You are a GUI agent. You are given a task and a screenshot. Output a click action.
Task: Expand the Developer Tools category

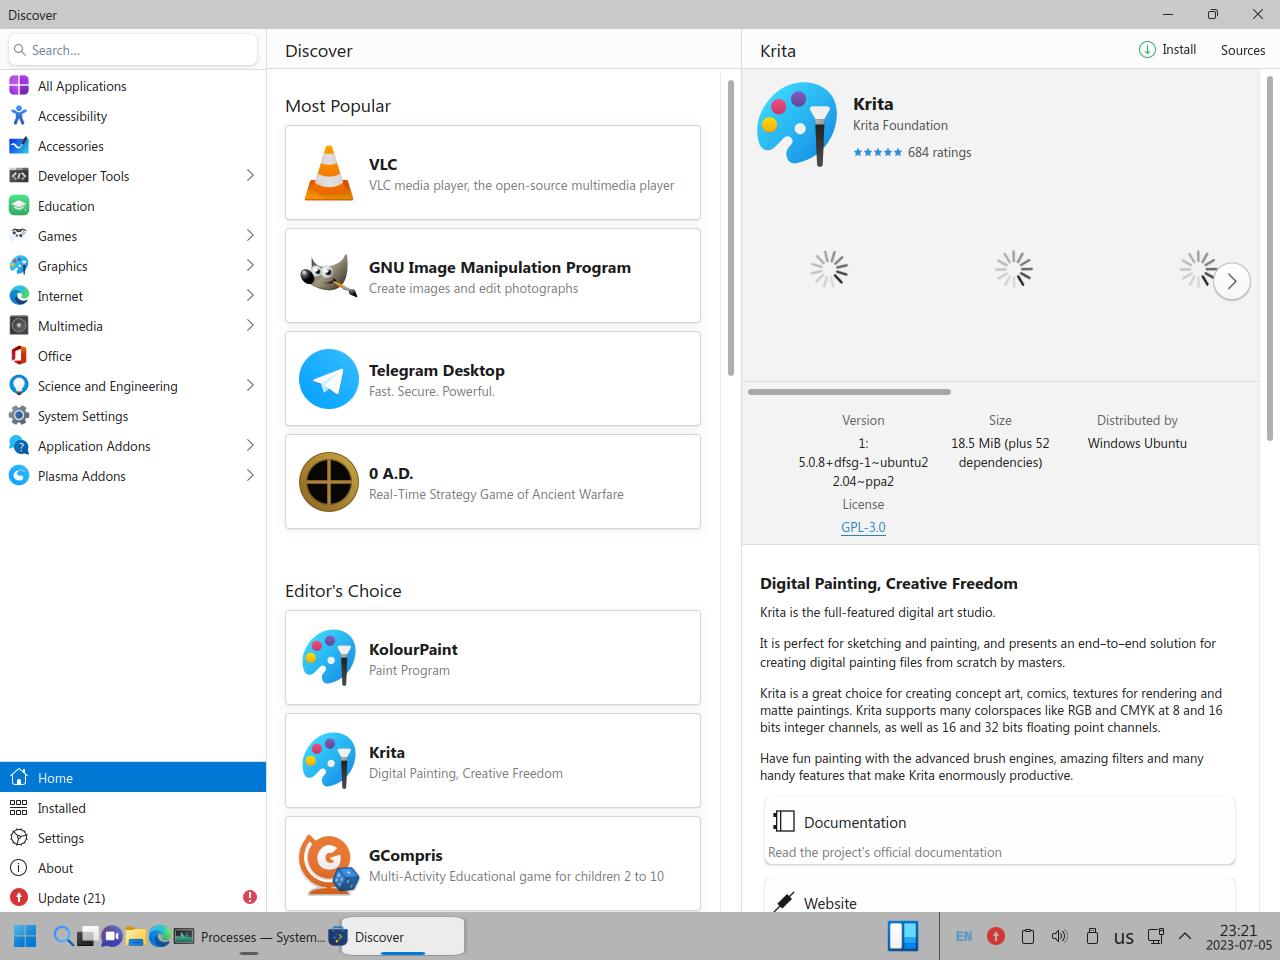tap(250, 176)
